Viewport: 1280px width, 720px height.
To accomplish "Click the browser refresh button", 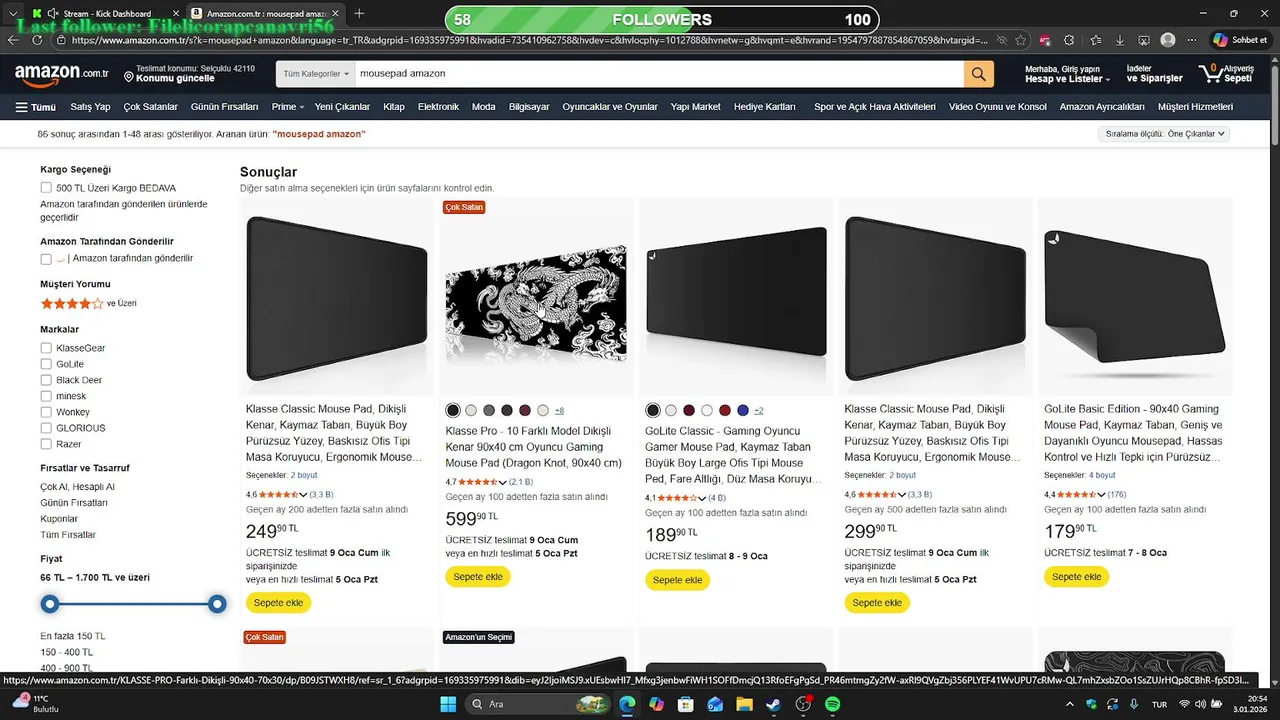I will coord(39,40).
